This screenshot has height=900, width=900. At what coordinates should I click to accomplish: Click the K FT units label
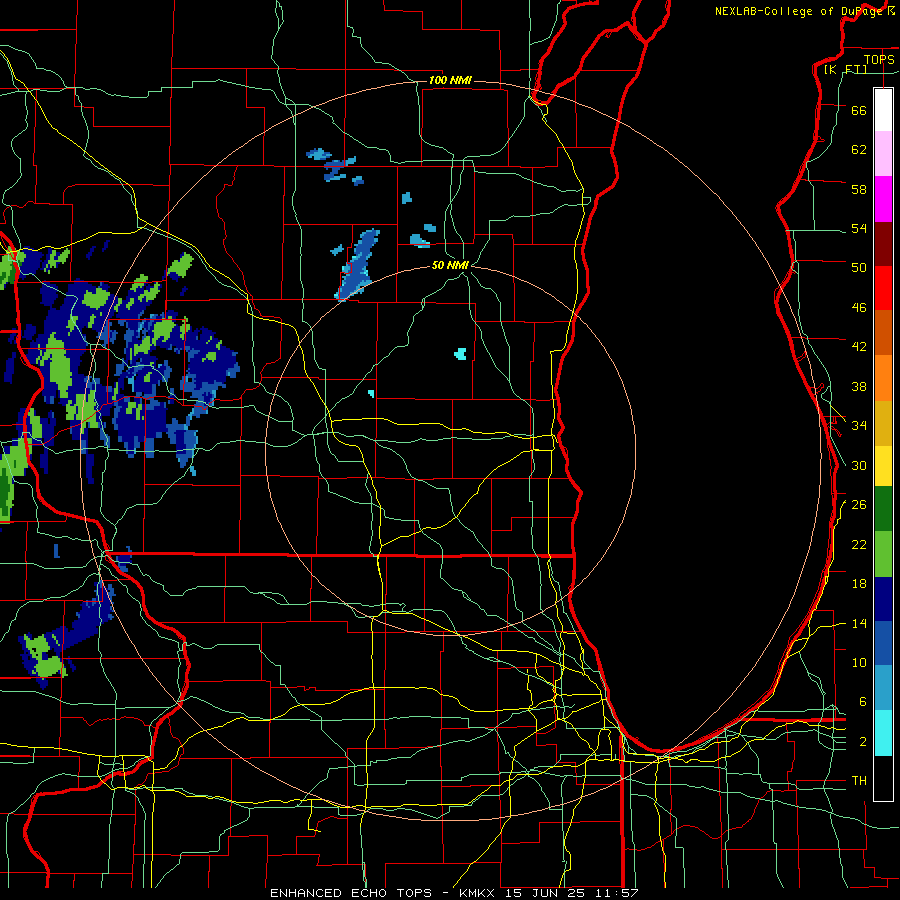pyautogui.click(x=845, y=69)
